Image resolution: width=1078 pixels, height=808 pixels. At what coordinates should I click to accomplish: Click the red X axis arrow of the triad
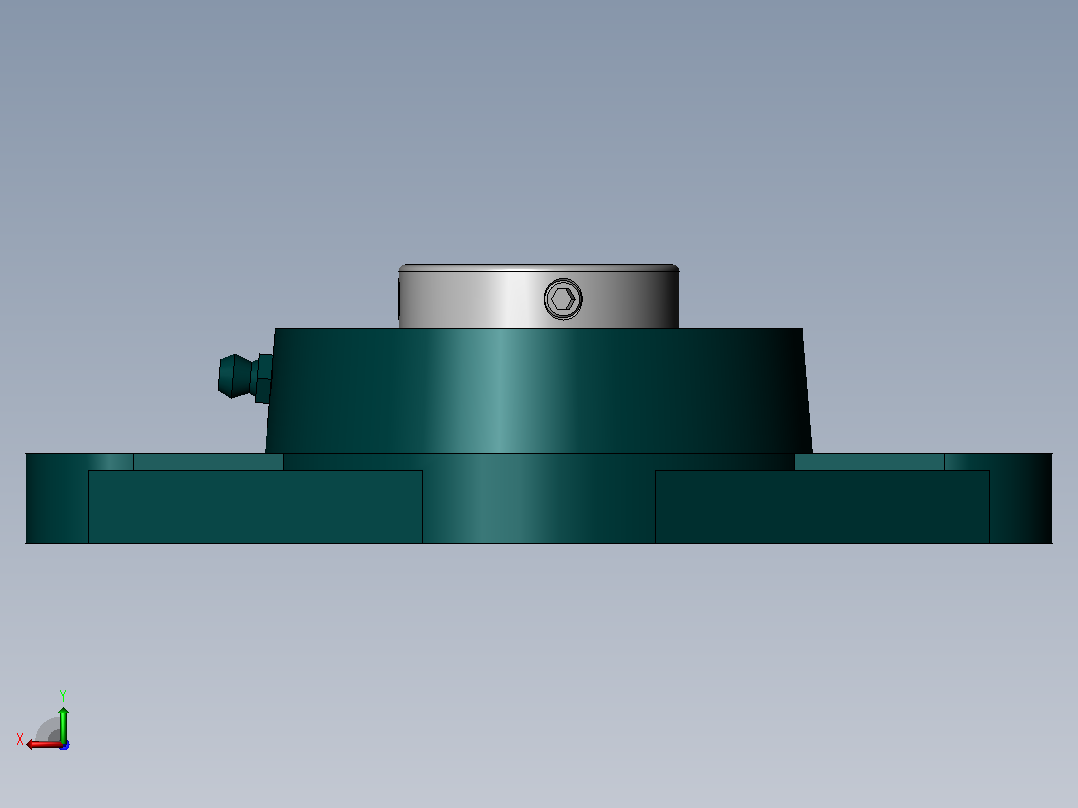[43, 745]
